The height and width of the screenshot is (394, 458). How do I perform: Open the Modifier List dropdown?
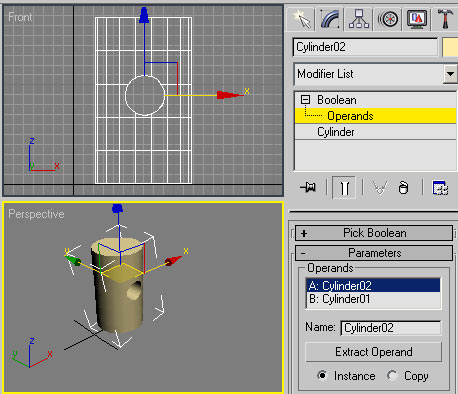450,74
